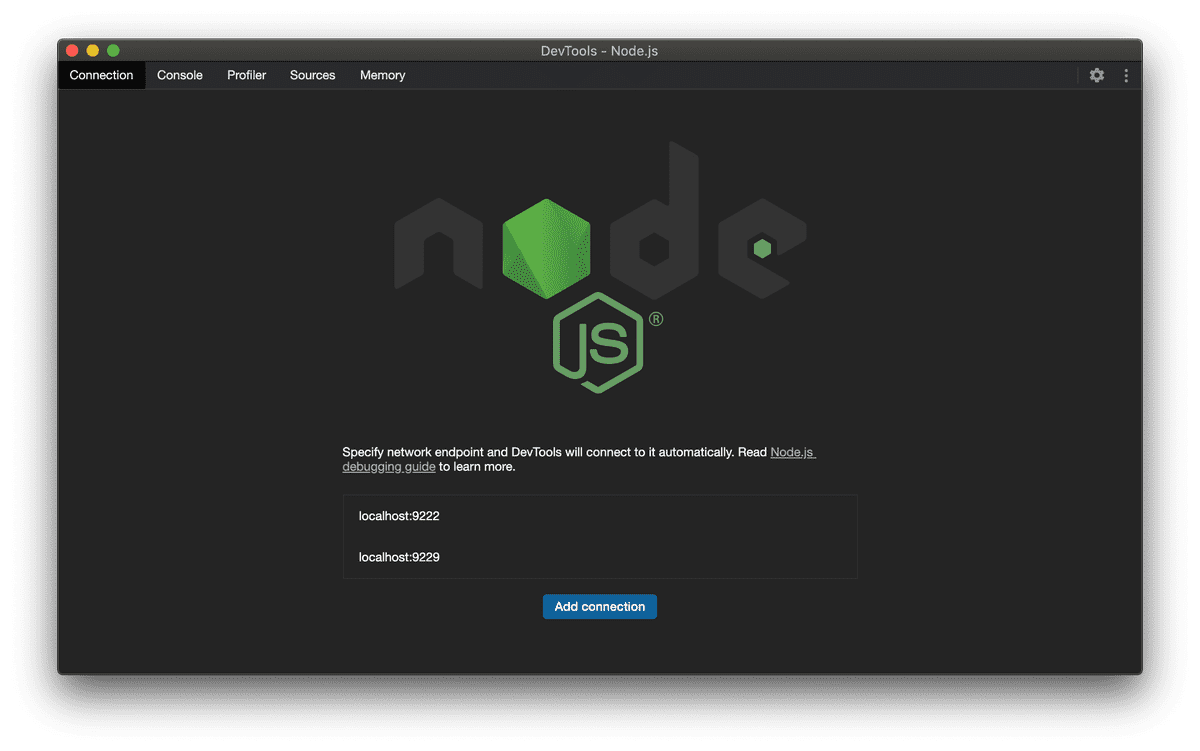Switch to the Console tab

point(180,75)
